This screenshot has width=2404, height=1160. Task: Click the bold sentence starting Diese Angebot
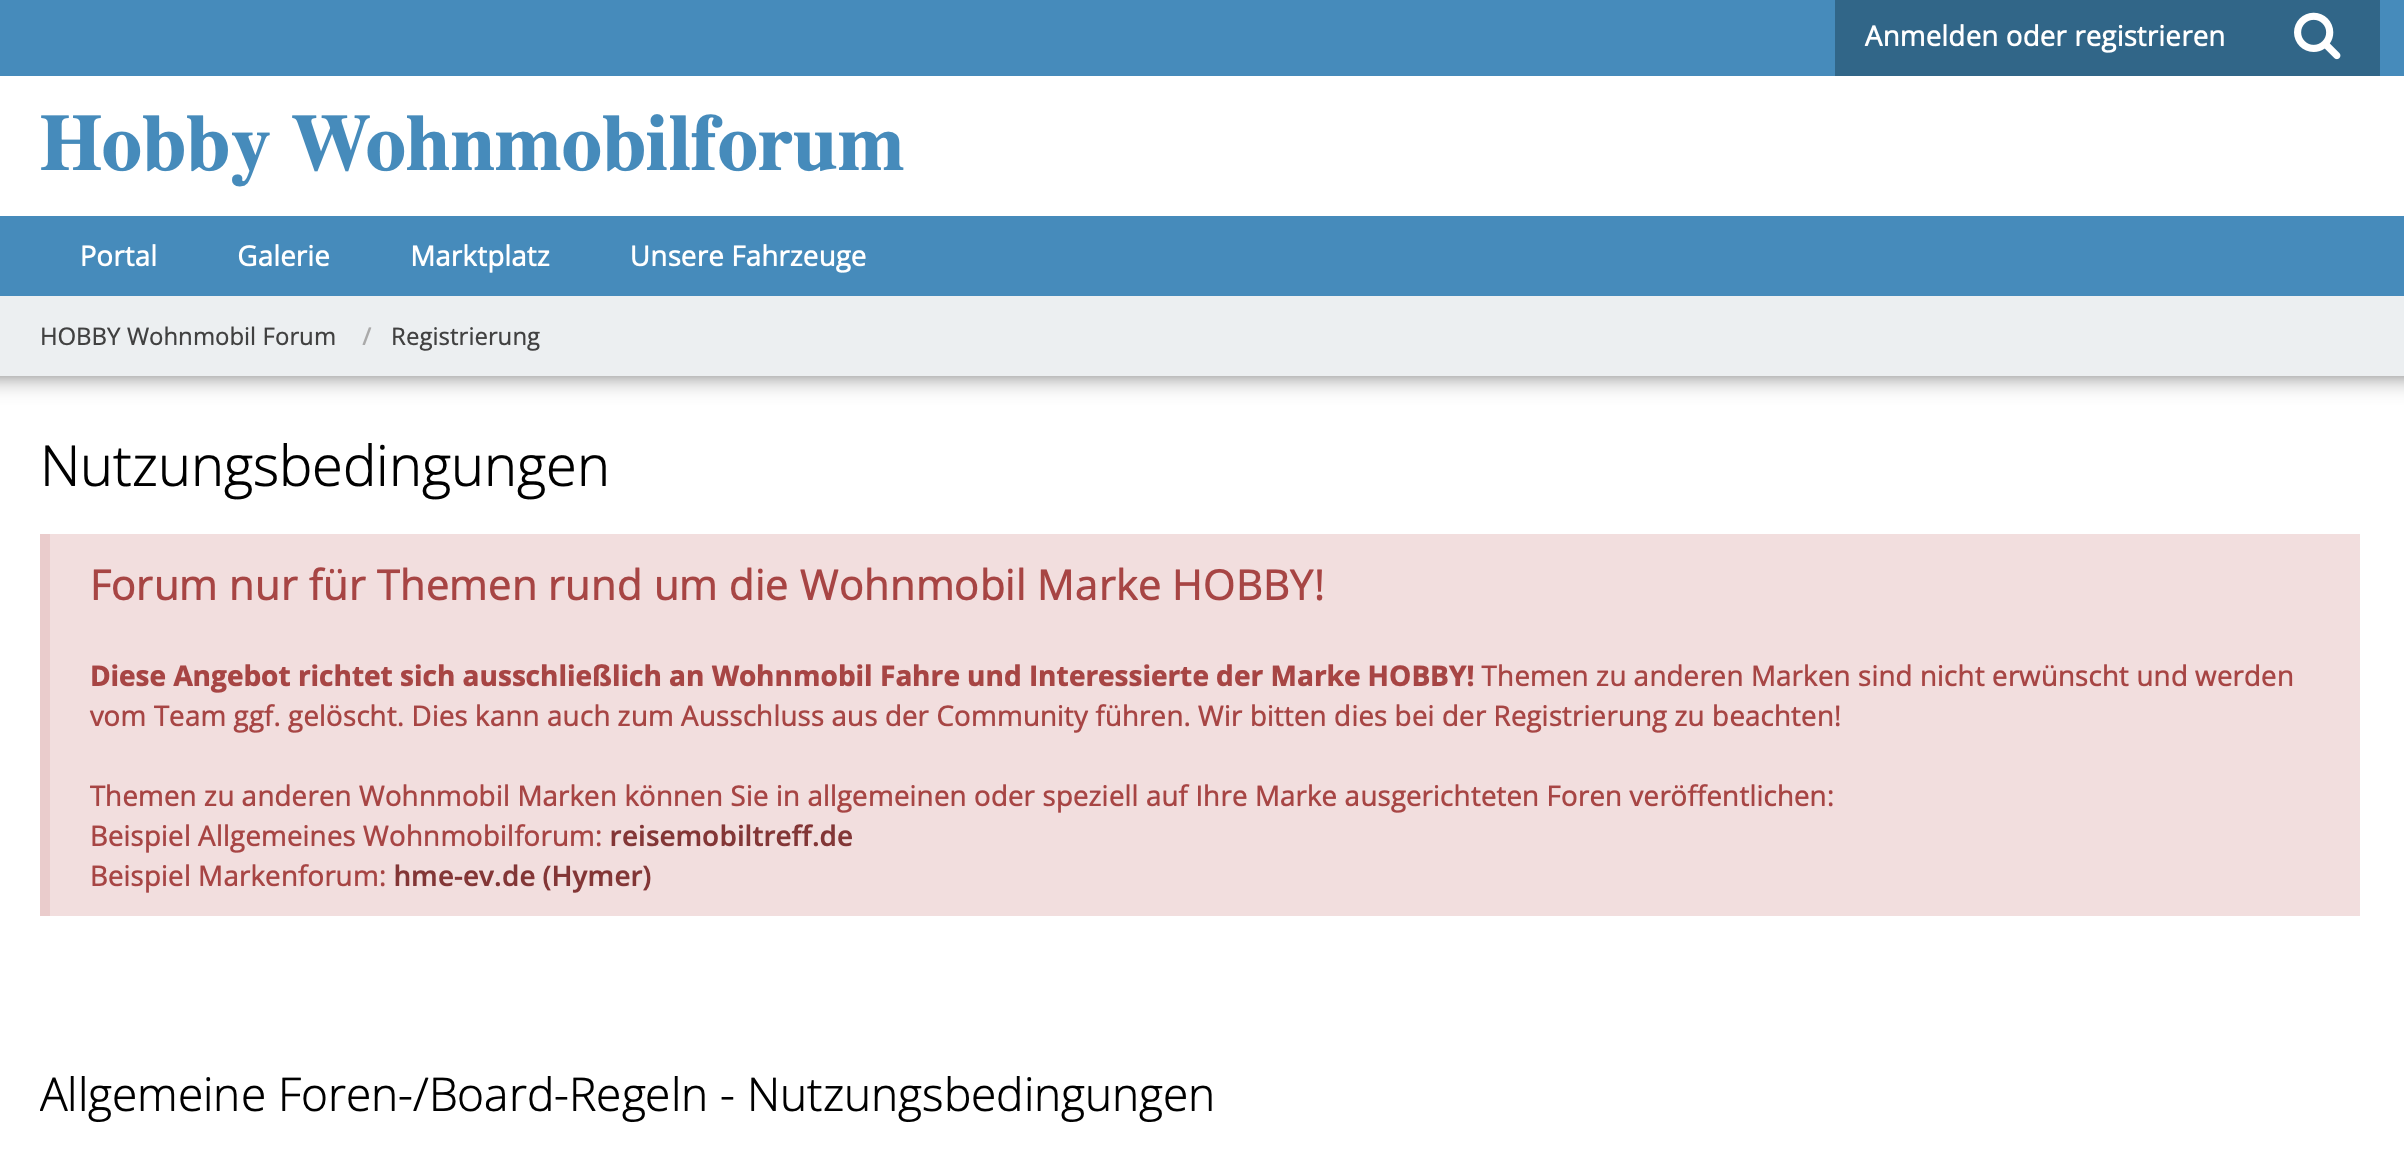click(x=781, y=676)
